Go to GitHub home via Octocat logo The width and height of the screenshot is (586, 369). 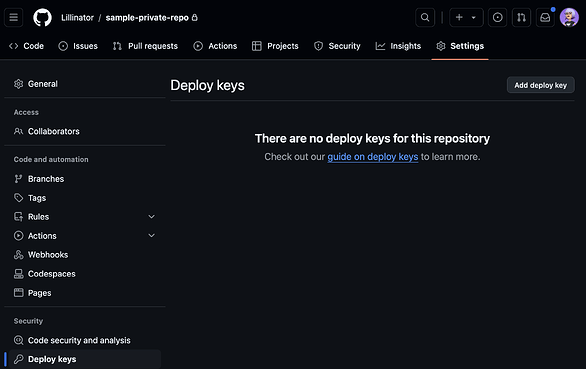(x=42, y=18)
